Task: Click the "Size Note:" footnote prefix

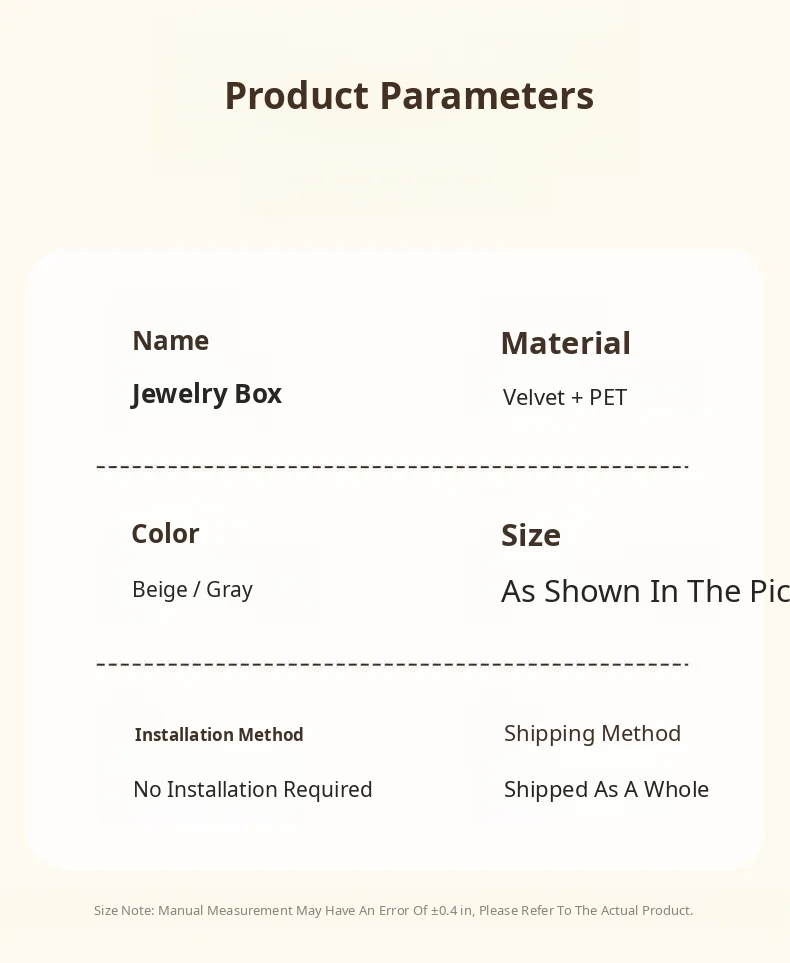Action: coord(124,911)
